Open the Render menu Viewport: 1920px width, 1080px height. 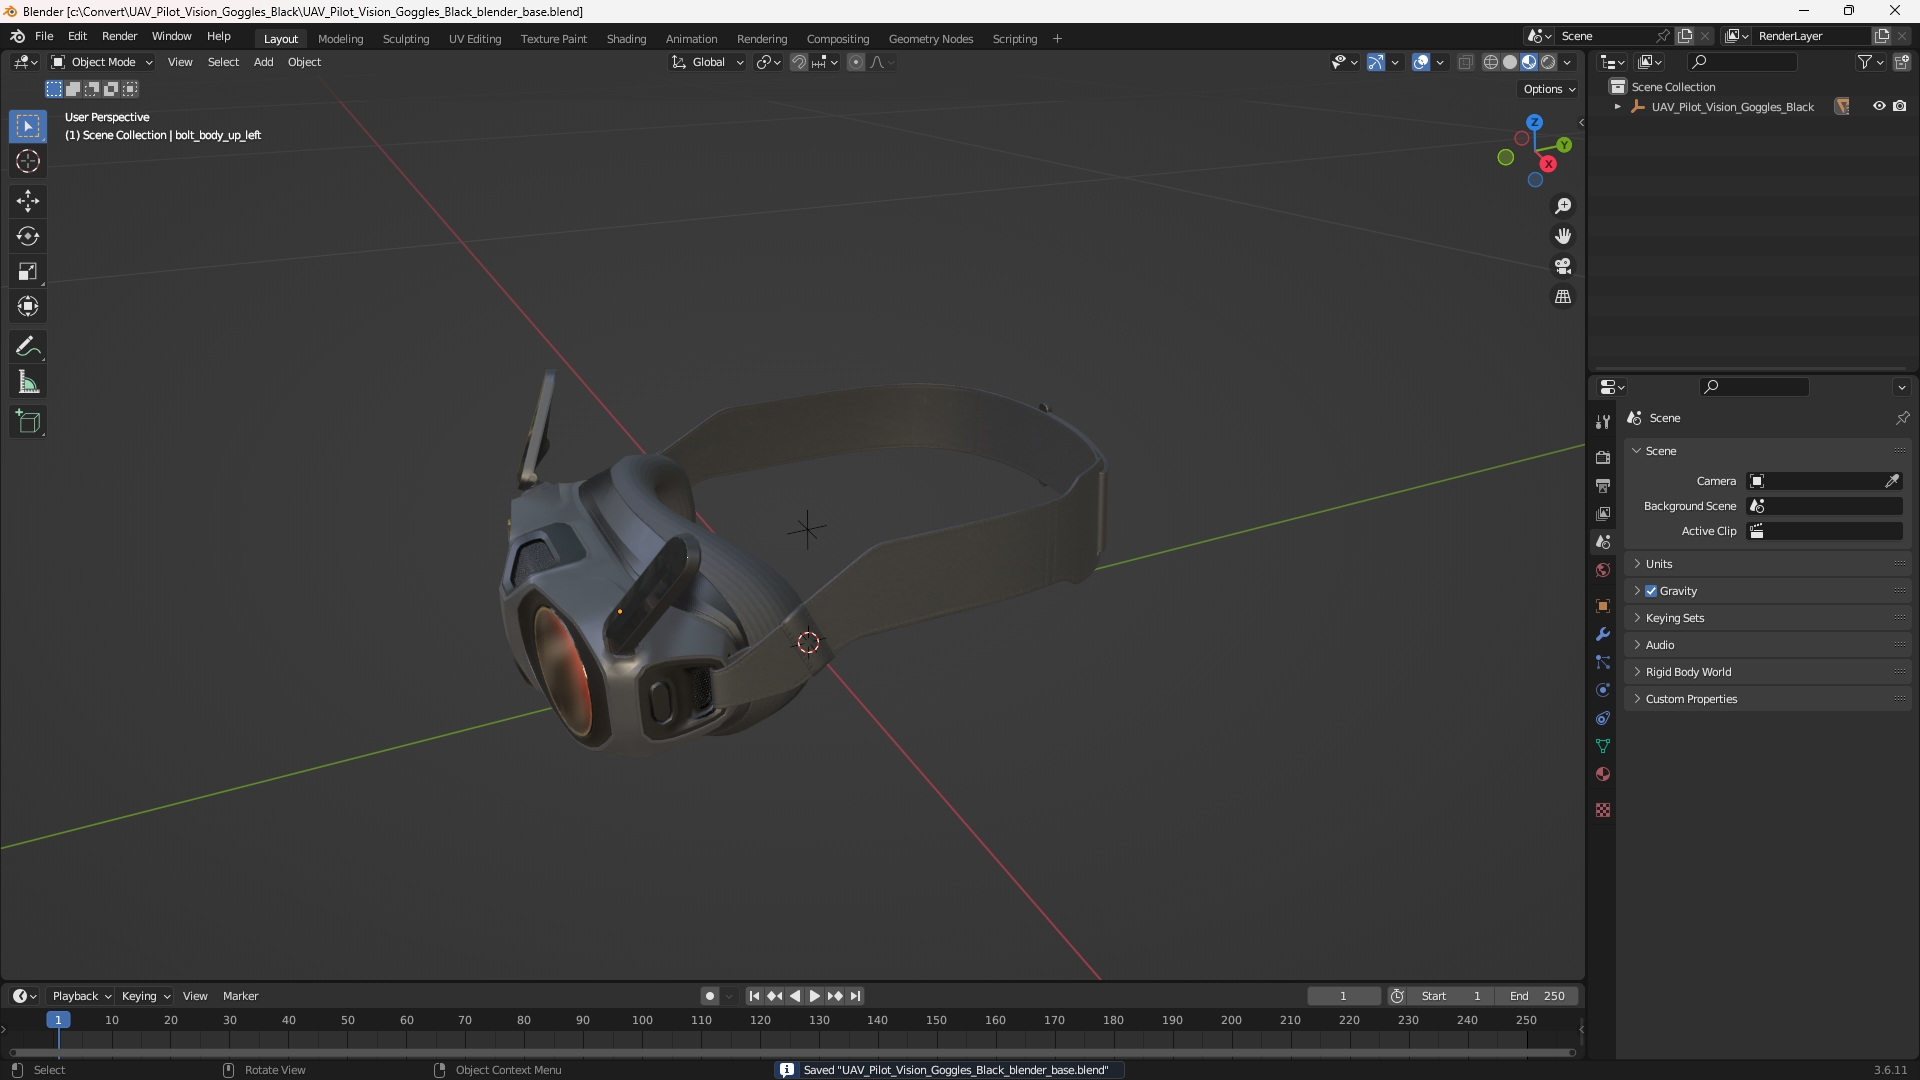pyautogui.click(x=119, y=36)
